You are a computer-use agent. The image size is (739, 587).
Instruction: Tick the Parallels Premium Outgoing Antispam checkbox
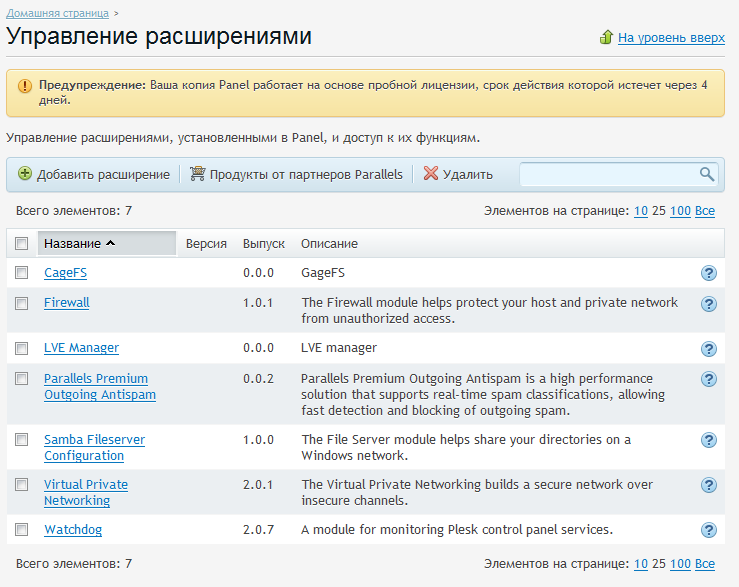click(x=21, y=379)
